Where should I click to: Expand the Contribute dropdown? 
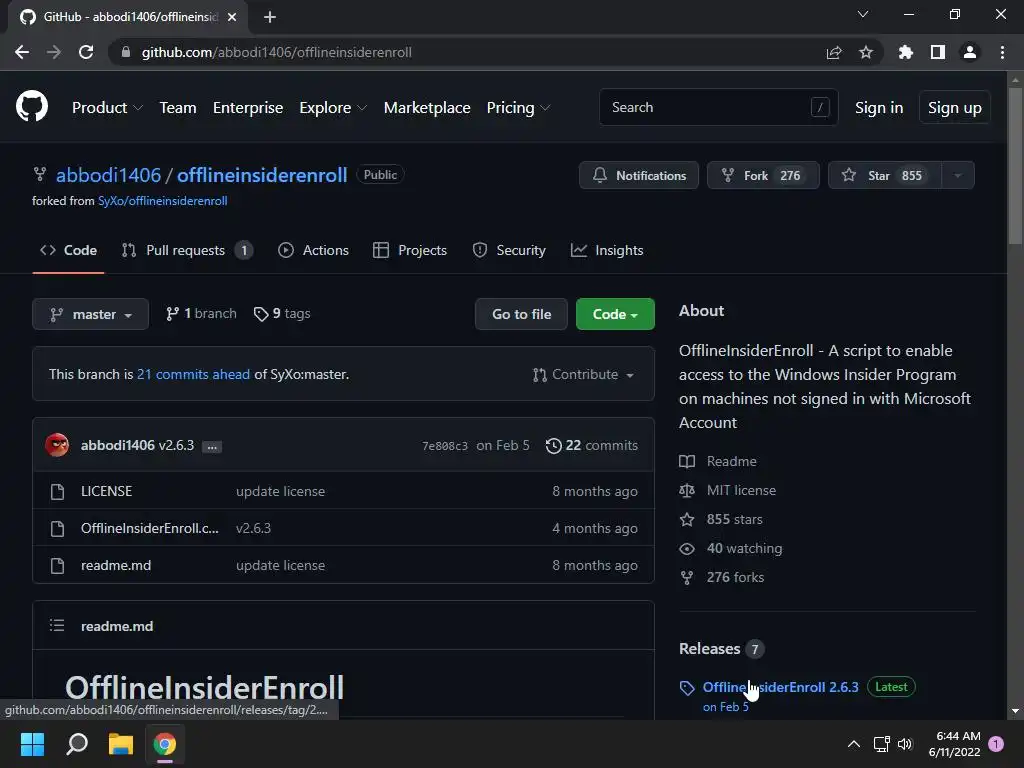[583, 375]
